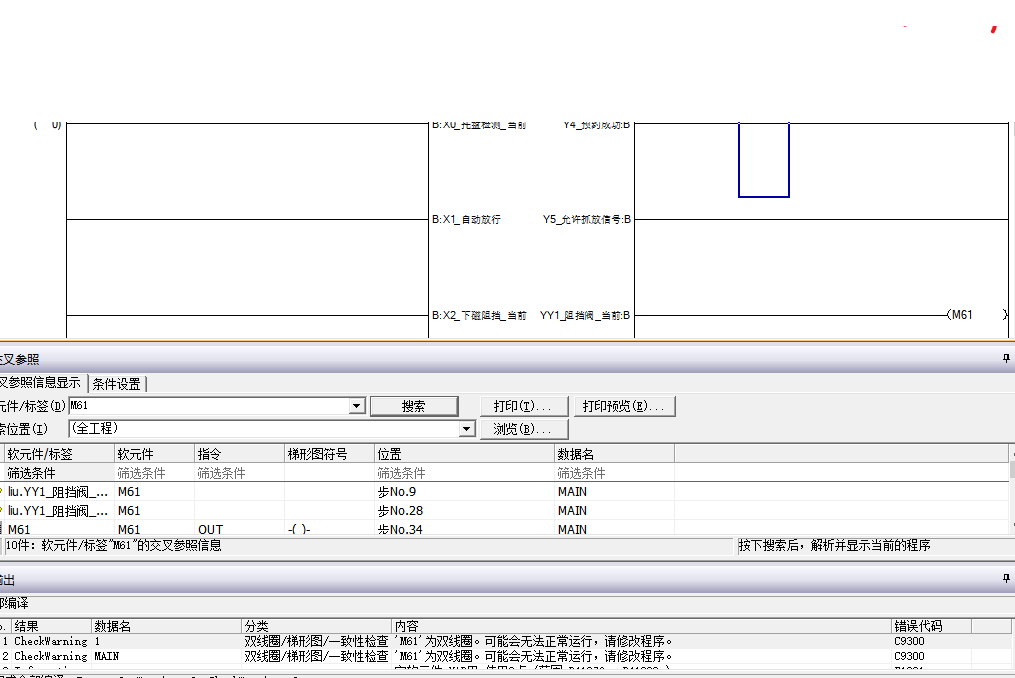Click the M61 device input field

pyautogui.click(x=208, y=406)
